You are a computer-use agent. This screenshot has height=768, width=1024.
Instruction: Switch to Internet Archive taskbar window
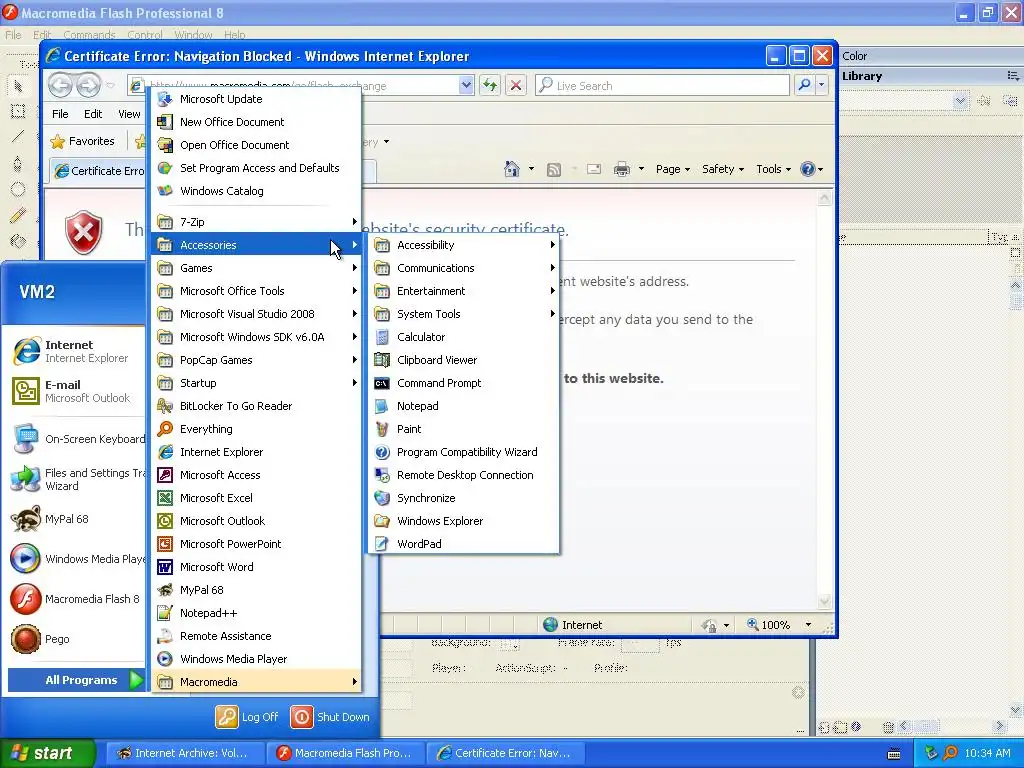pyautogui.click(x=184, y=753)
